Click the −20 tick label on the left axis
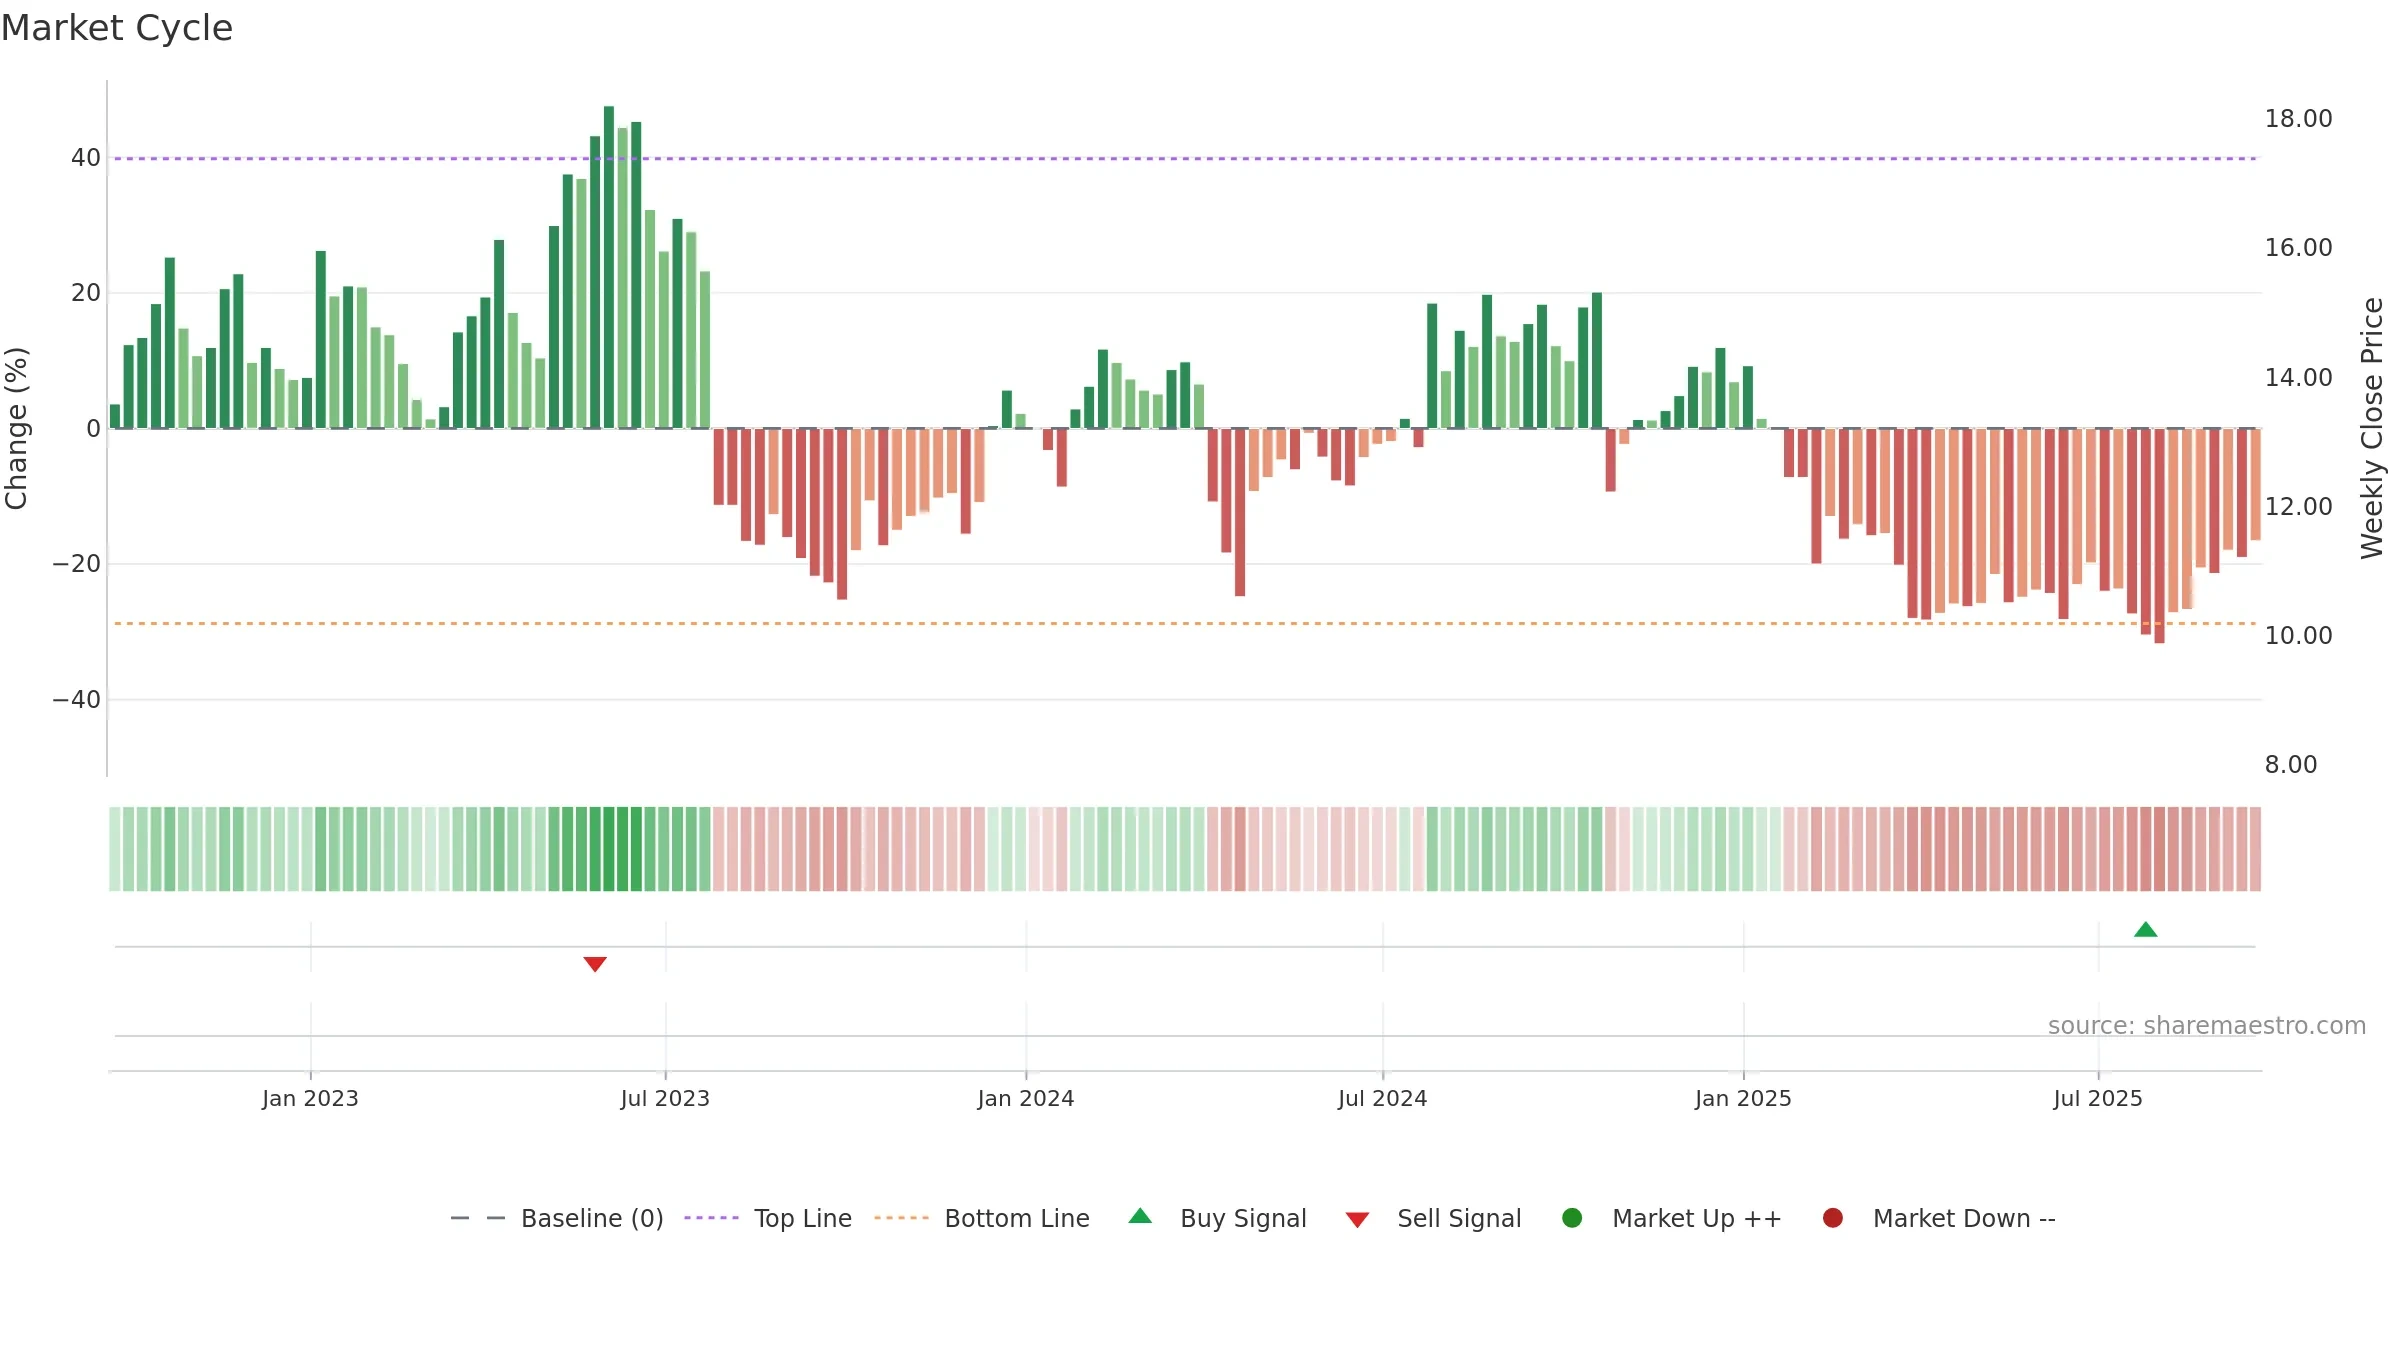Viewport: 2400px width, 1350px height. pos(77,564)
